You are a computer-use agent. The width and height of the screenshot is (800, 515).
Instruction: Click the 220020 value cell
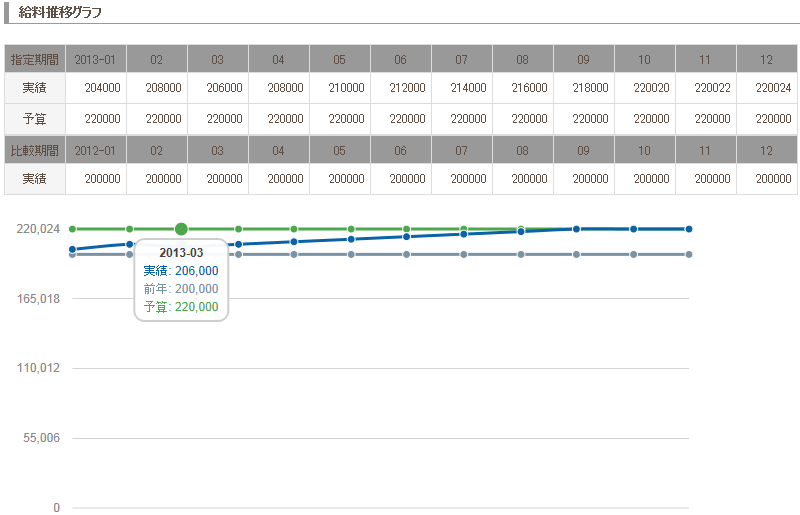651,88
